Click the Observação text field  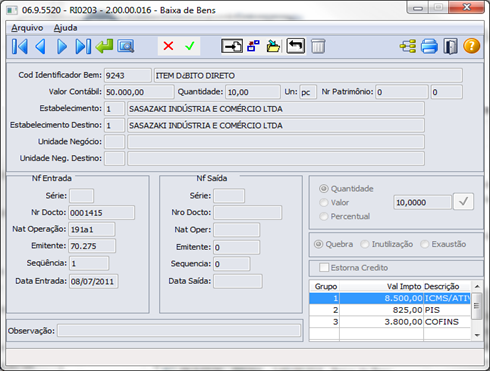[x=179, y=331]
